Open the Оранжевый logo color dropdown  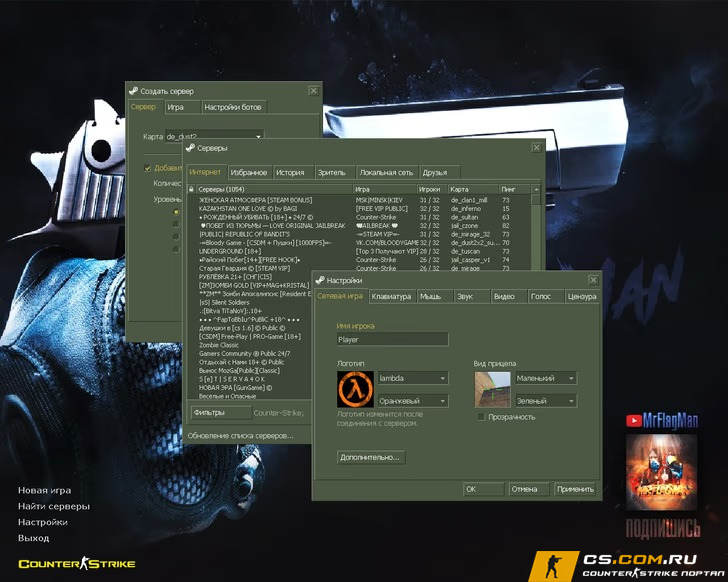tap(413, 401)
